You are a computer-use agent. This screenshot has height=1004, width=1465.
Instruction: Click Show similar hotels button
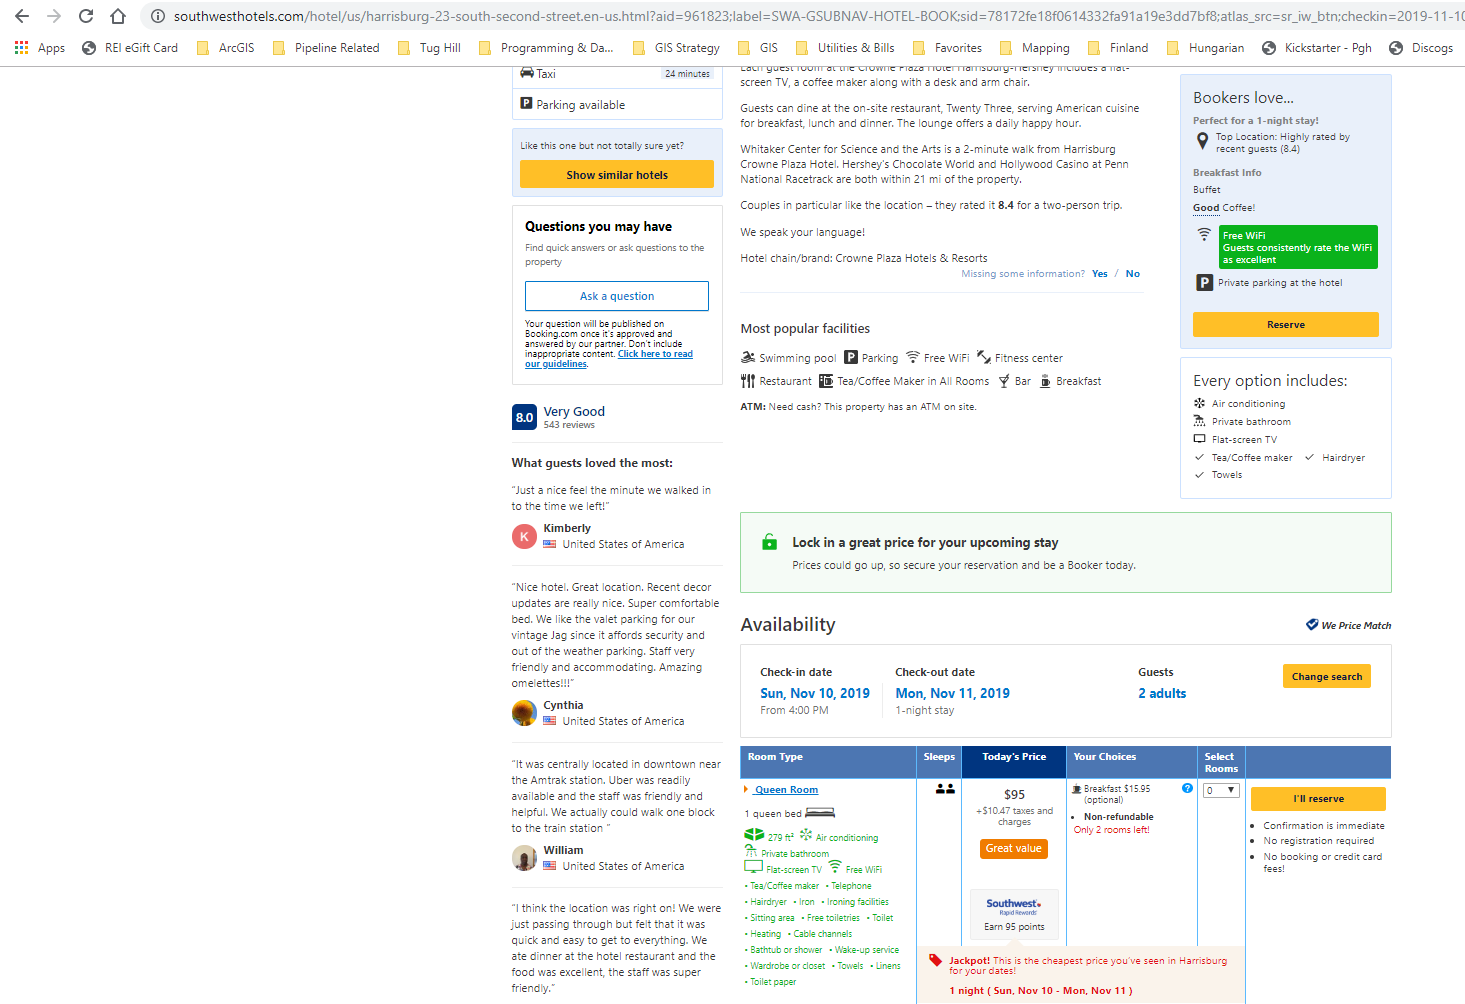(x=617, y=174)
